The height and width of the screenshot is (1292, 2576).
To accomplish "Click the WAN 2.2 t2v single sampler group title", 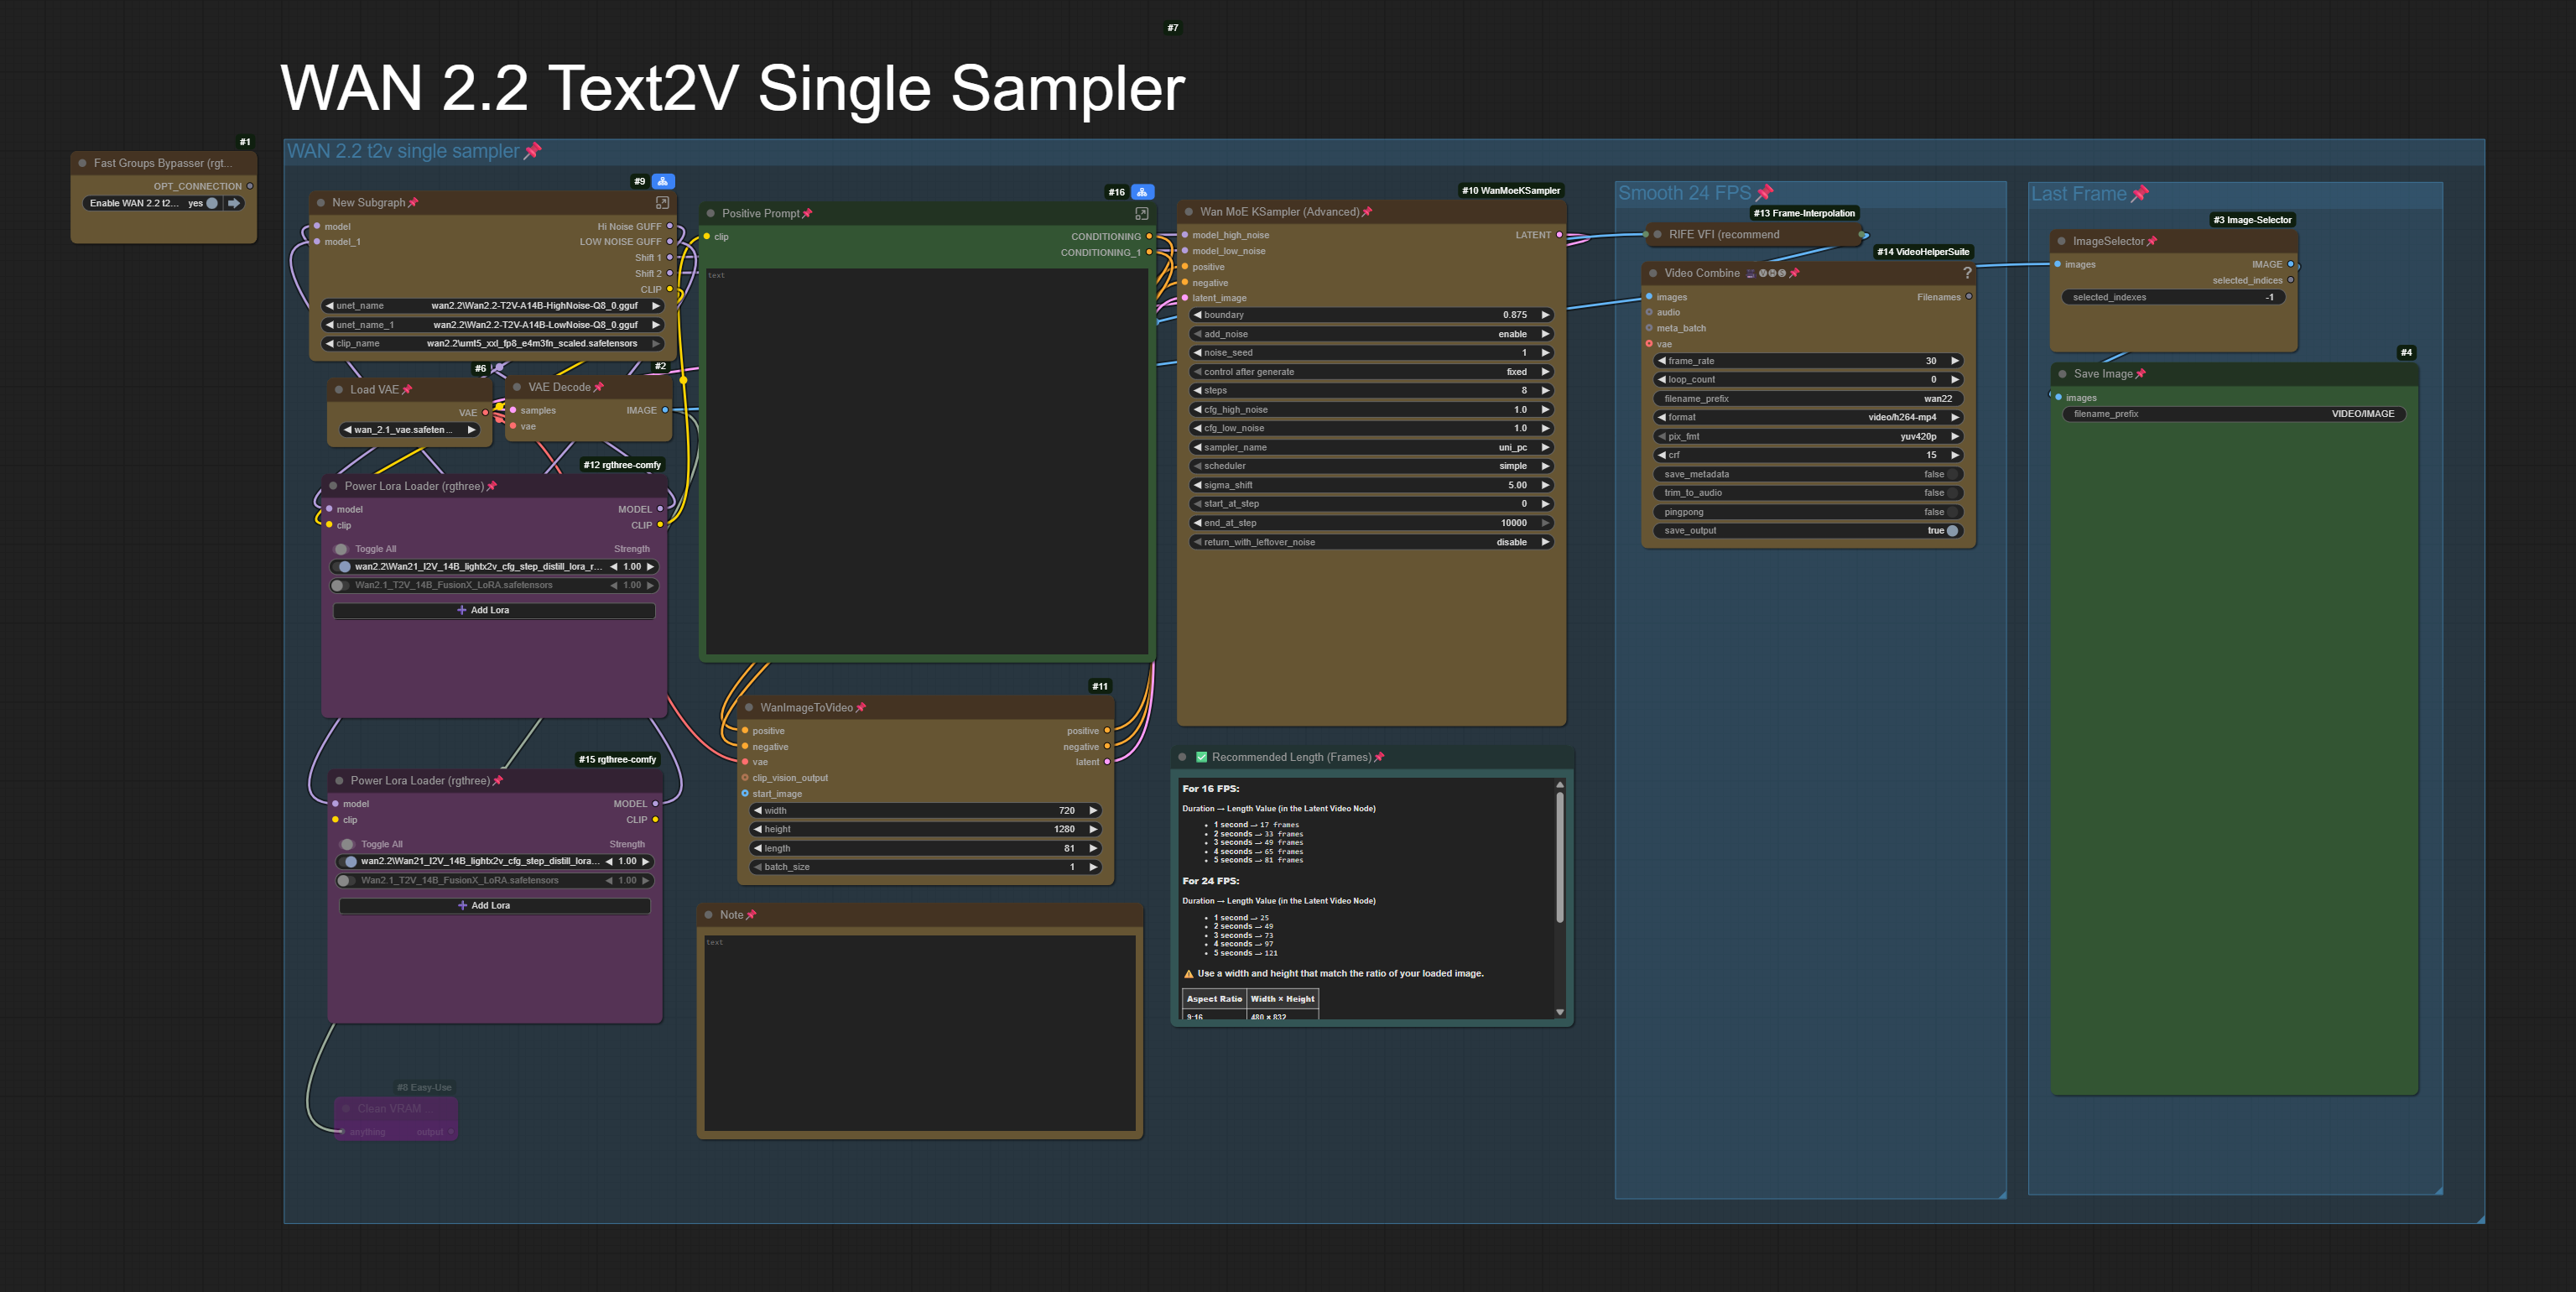I will (x=403, y=151).
